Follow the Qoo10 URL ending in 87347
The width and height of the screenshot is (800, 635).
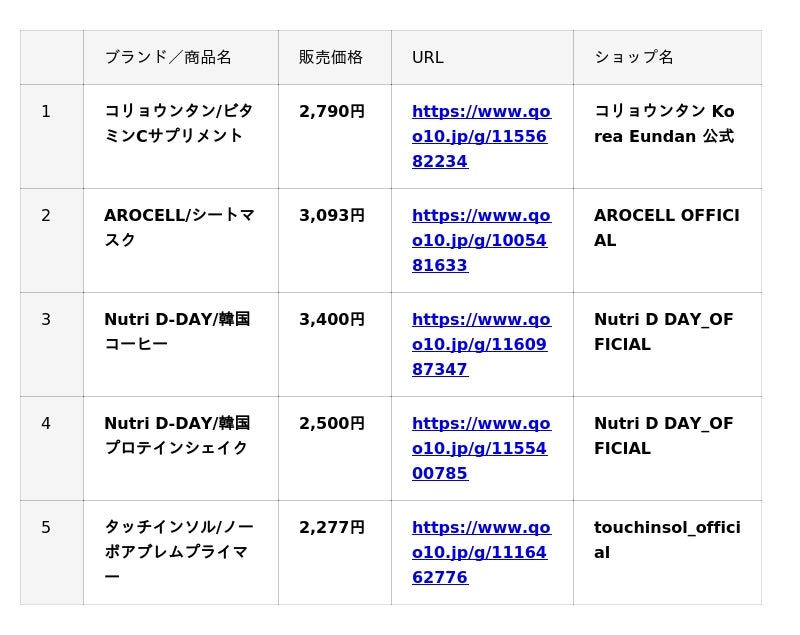(480, 344)
